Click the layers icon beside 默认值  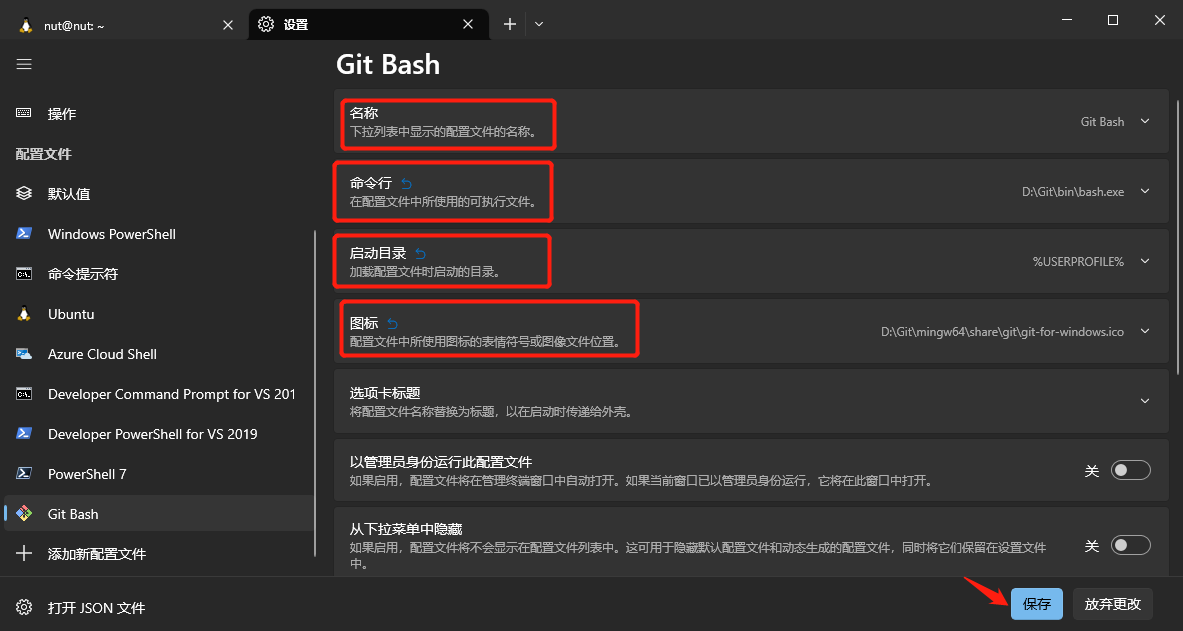pos(24,193)
